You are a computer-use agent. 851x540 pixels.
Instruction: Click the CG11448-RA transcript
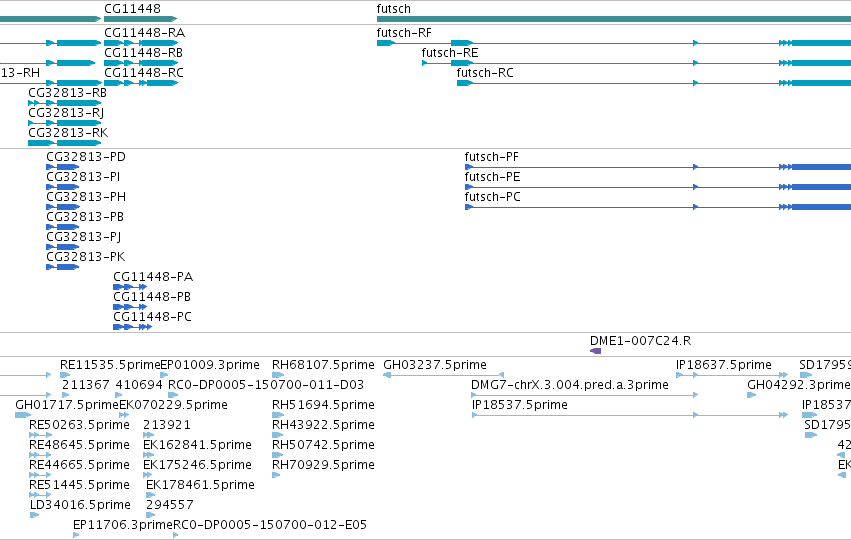pyautogui.click(x=141, y=43)
